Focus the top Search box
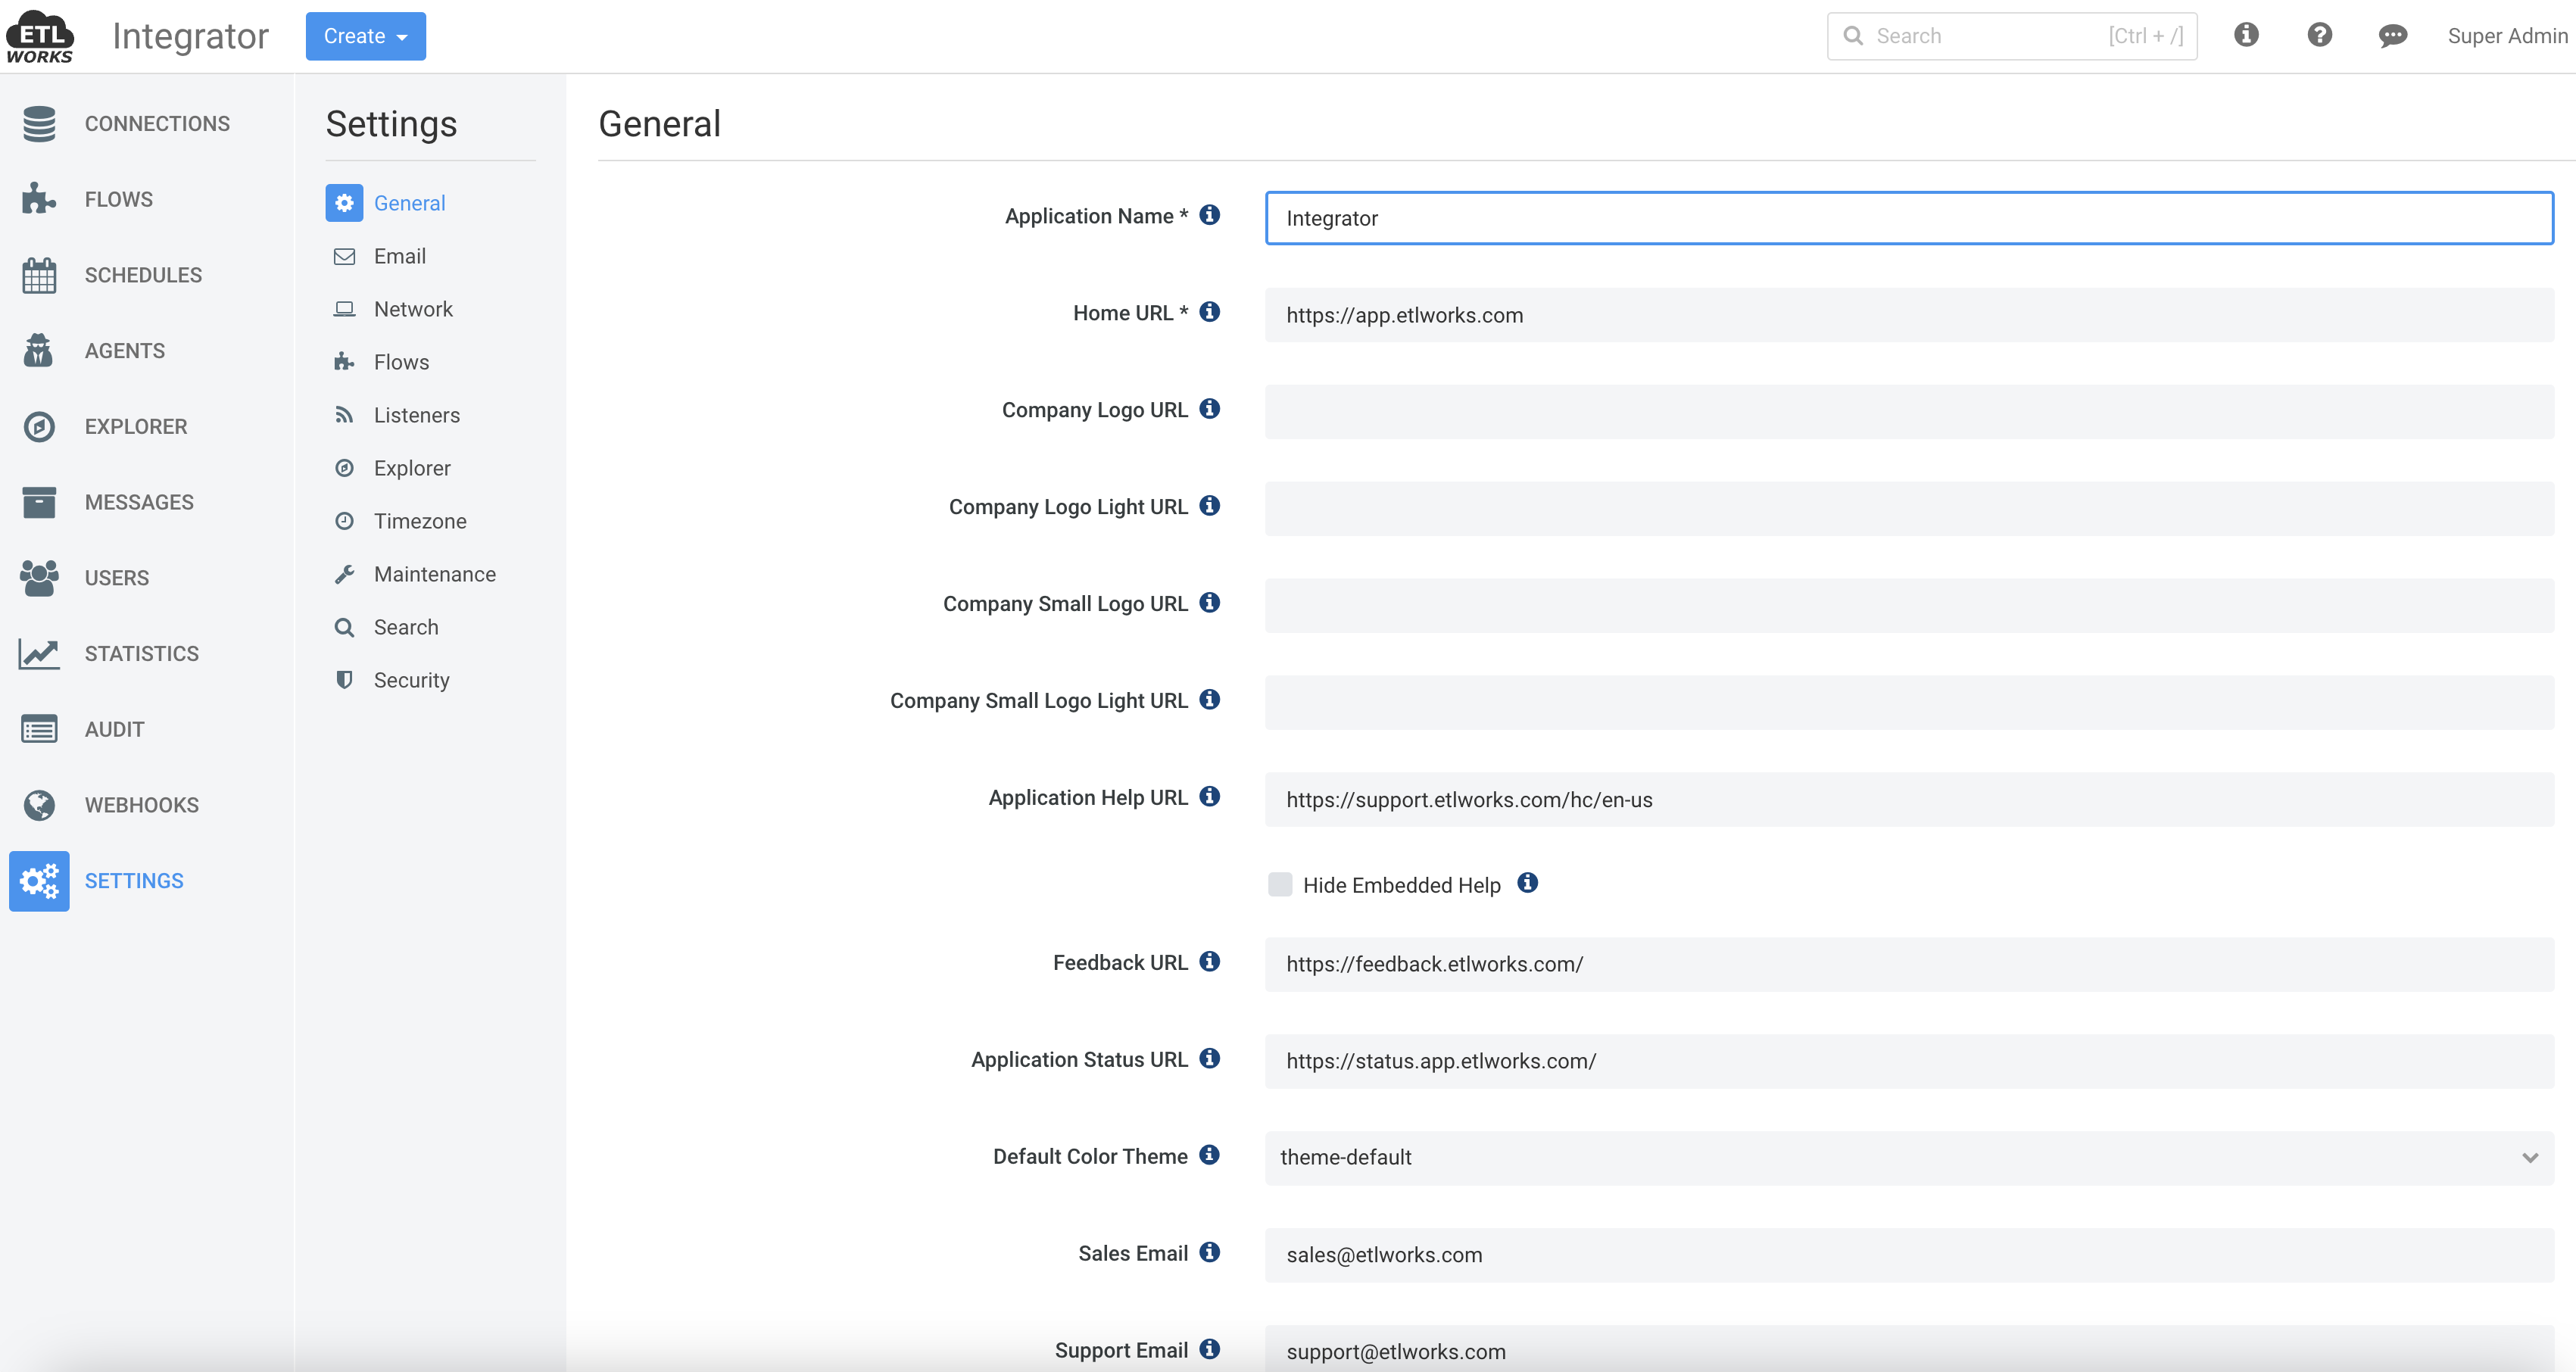The image size is (2576, 1372). 2011,36
